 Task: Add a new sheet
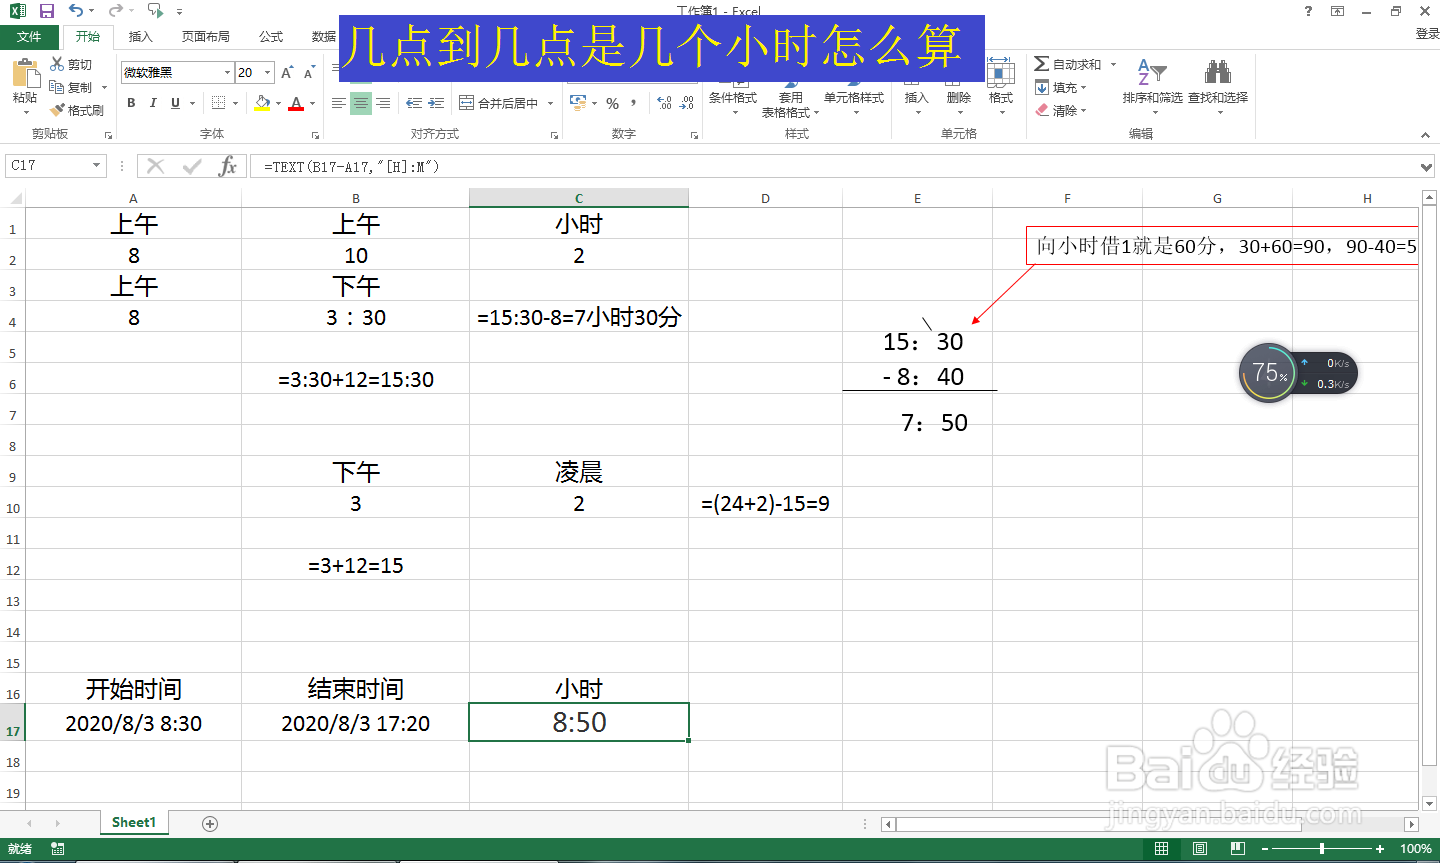[x=210, y=824]
